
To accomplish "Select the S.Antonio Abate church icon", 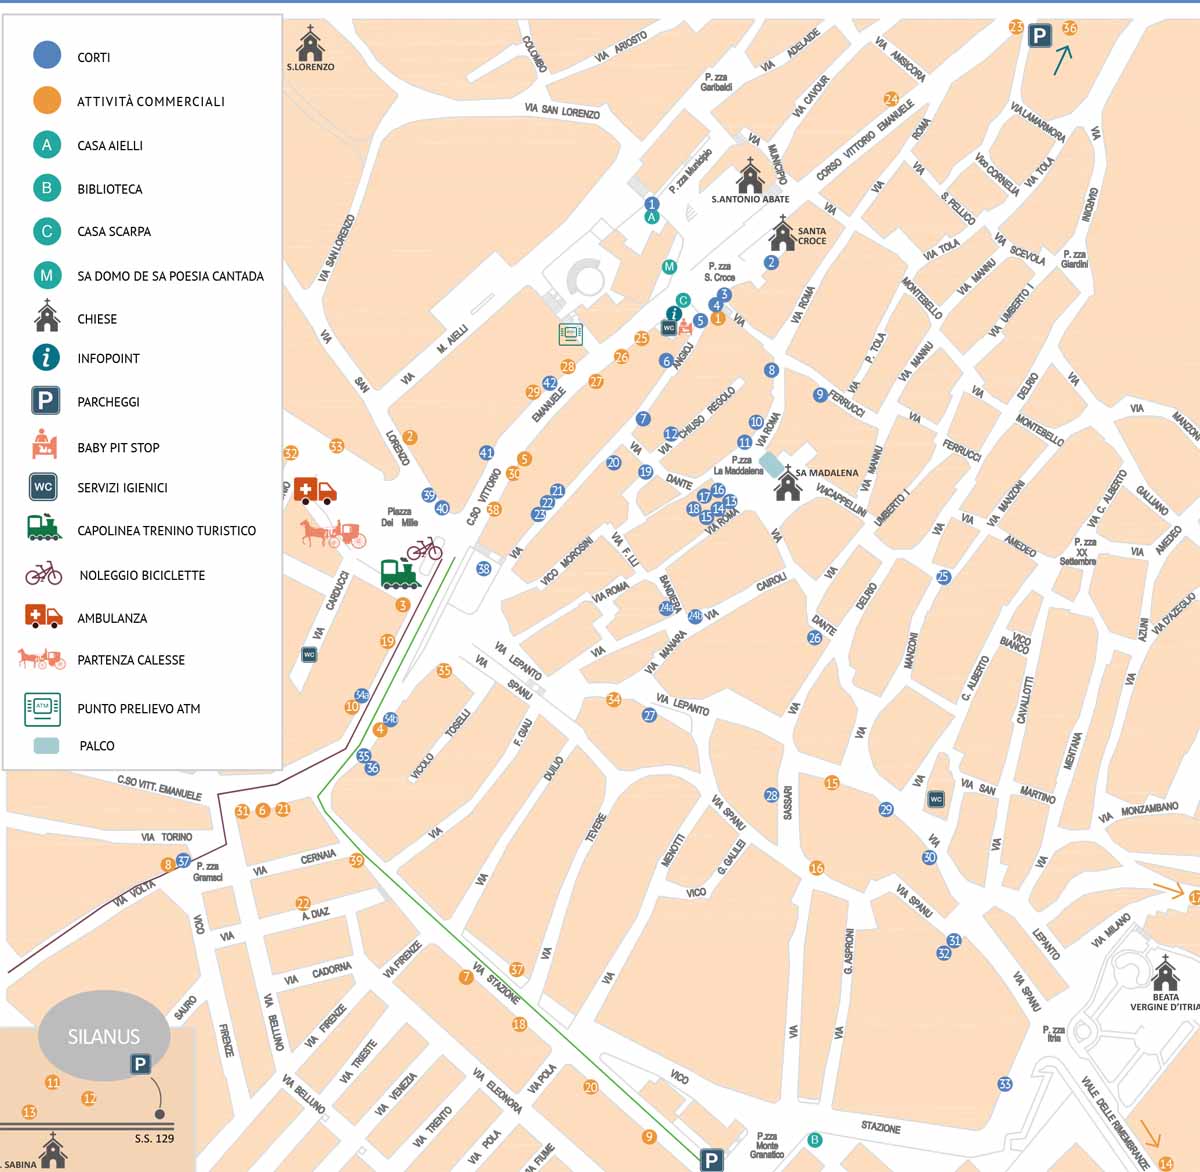I will 750,175.
